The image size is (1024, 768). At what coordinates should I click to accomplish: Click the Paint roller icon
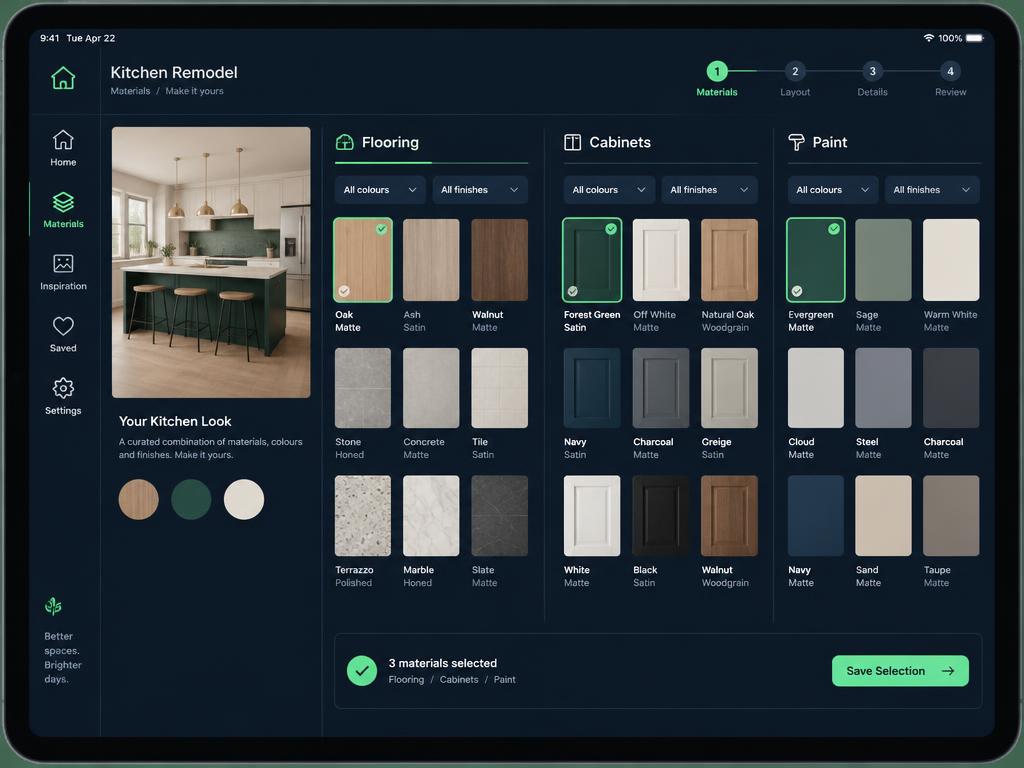click(796, 142)
